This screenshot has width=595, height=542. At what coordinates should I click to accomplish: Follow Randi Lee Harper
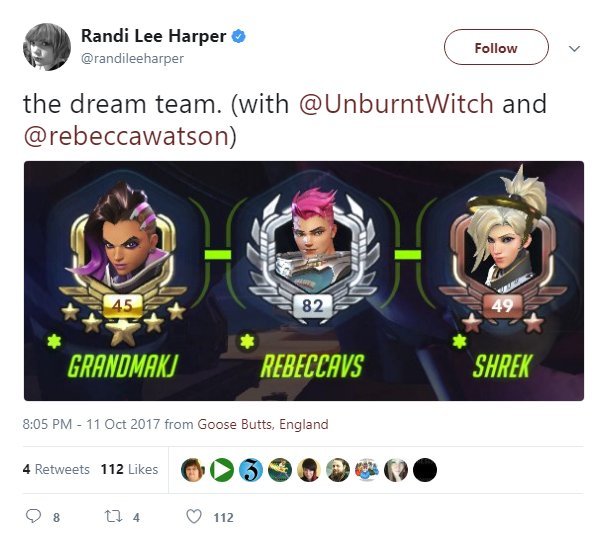(496, 47)
